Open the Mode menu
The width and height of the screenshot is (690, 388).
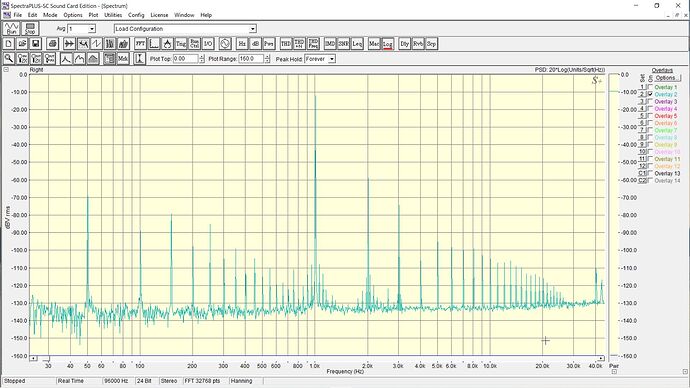pyautogui.click(x=50, y=15)
